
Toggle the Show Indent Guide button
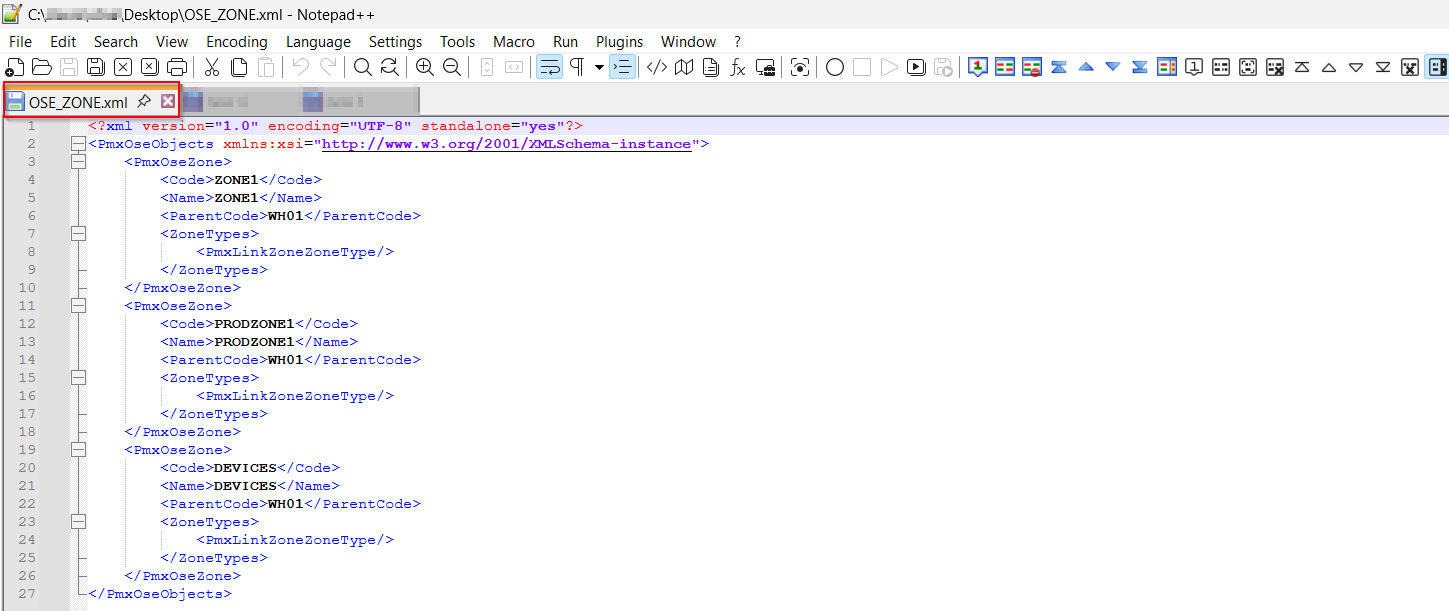tap(622, 67)
